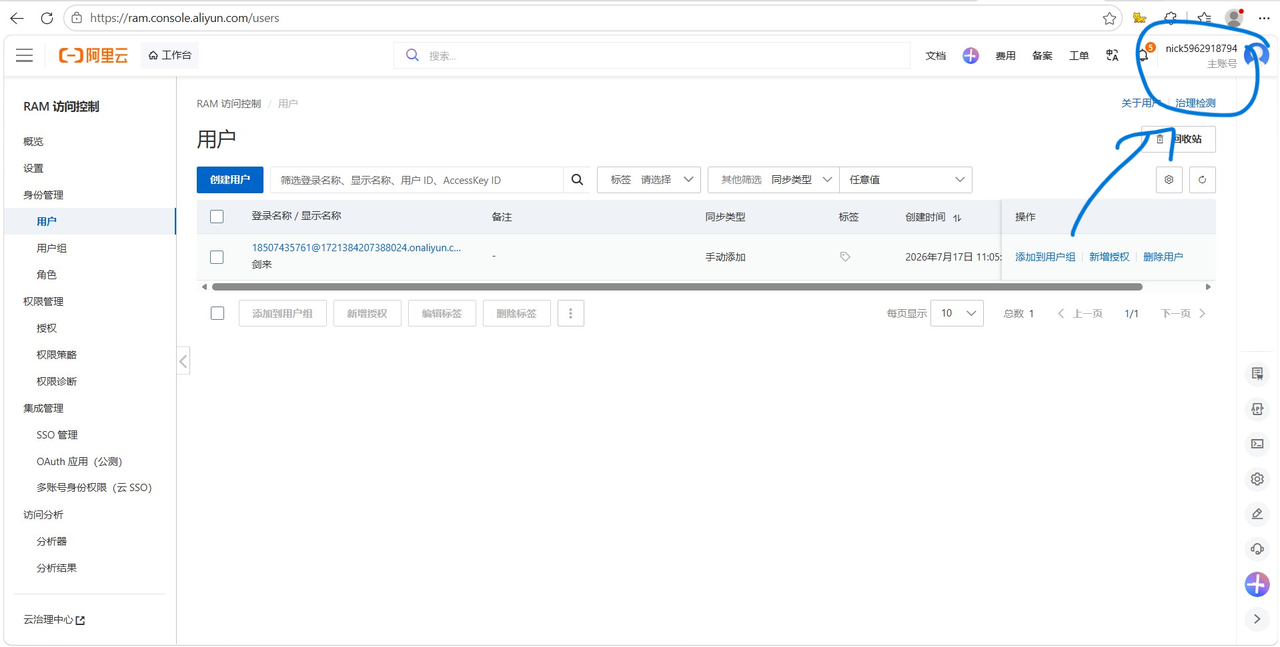Screen dimensions: 1280x647
Task: Click the 创建用户 button
Action: tap(230, 180)
